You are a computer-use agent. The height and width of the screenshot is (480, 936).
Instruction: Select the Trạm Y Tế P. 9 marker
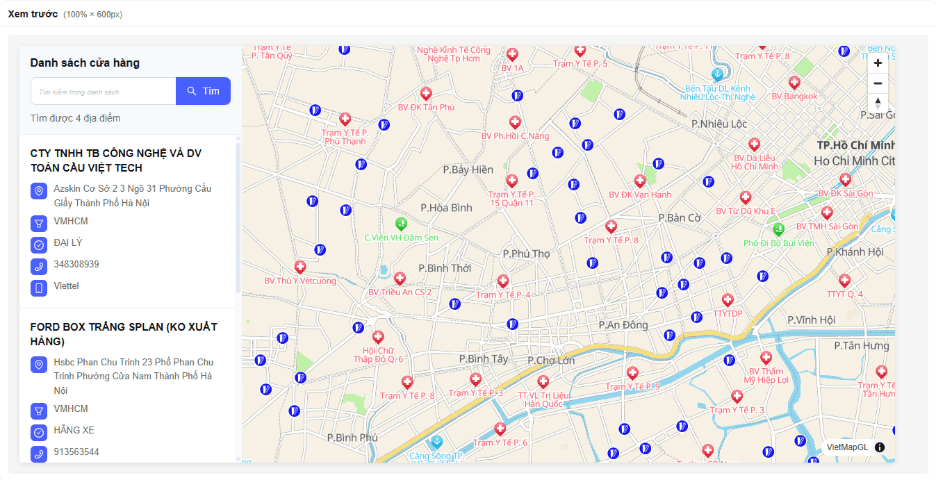[633, 373]
